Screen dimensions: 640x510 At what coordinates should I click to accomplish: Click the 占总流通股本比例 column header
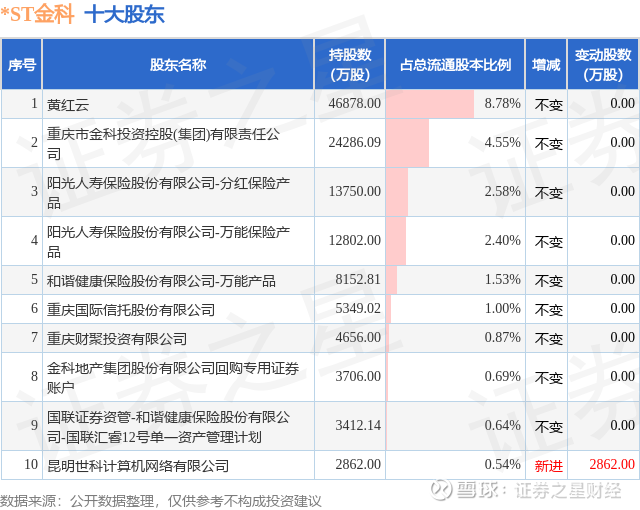tap(455, 64)
